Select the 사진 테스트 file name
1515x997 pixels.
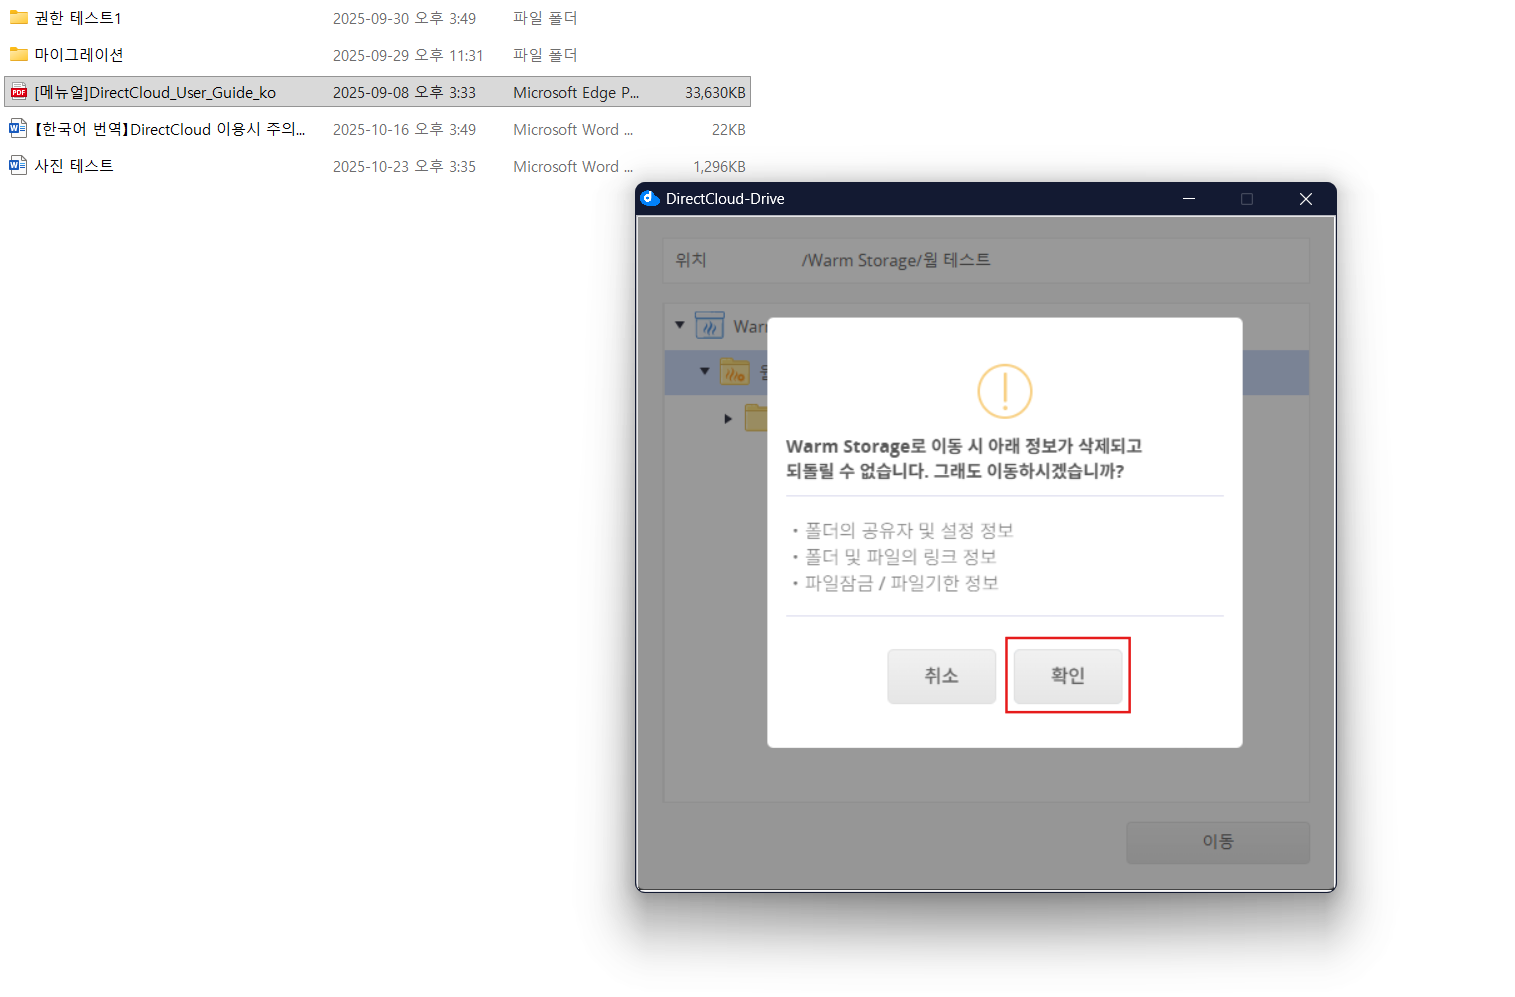74,166
